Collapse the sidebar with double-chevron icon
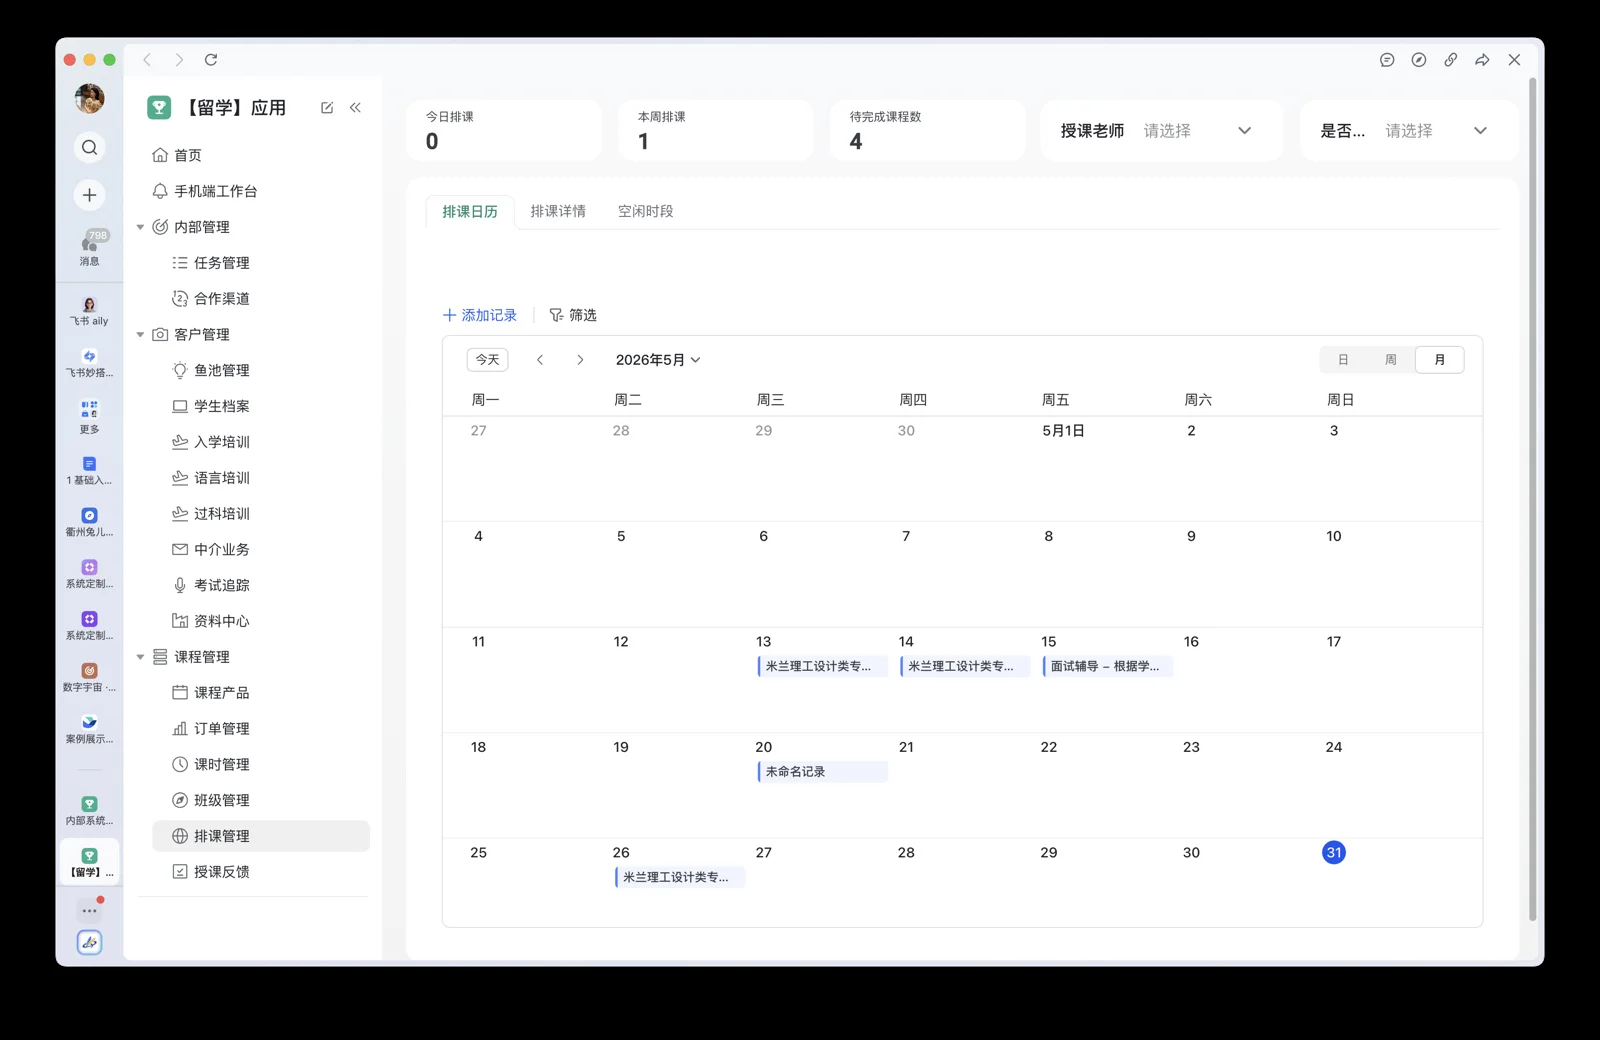This screenshot has width=1600, height=1040. [355, 108]
